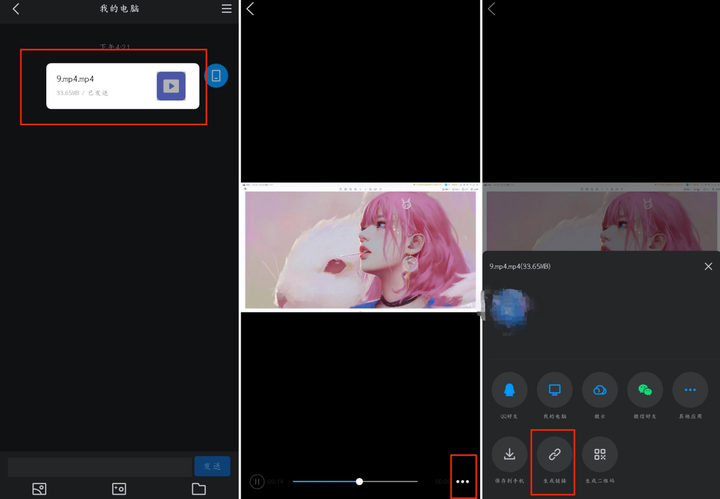
Task: Go back from the video player screen
Action: [x=250, y=9]
